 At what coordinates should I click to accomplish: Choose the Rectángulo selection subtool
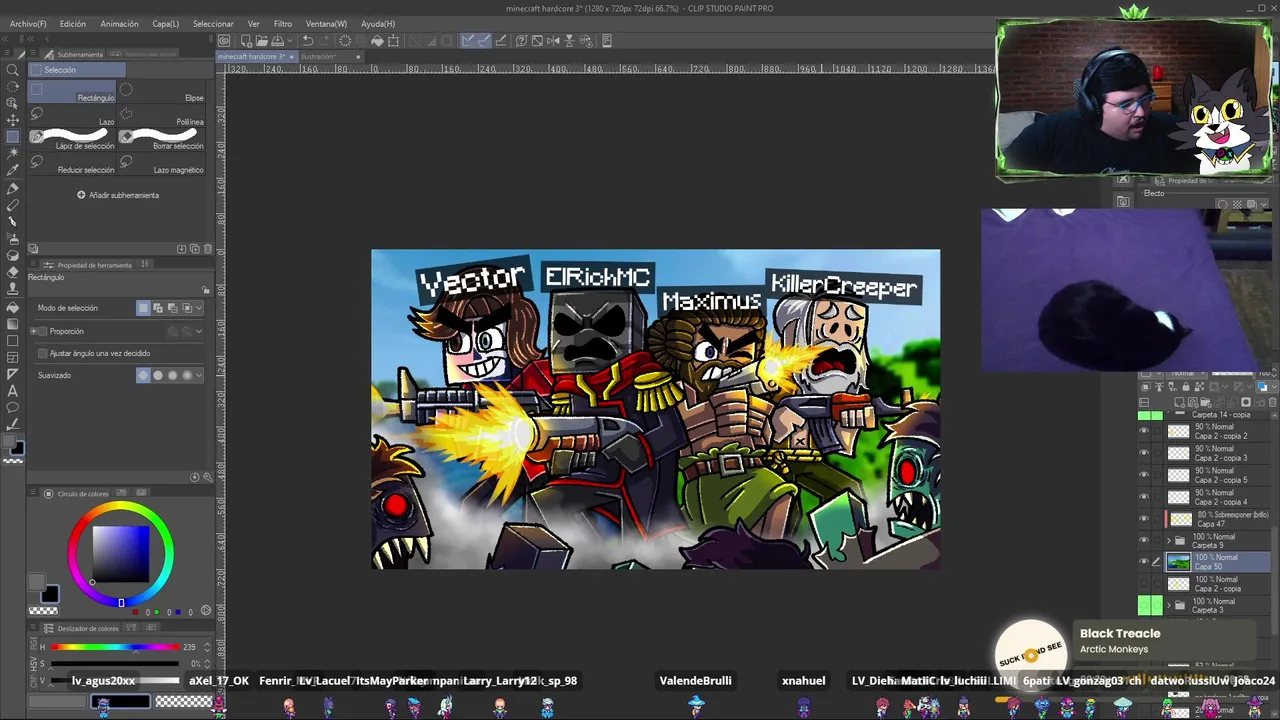coord(73,93)
